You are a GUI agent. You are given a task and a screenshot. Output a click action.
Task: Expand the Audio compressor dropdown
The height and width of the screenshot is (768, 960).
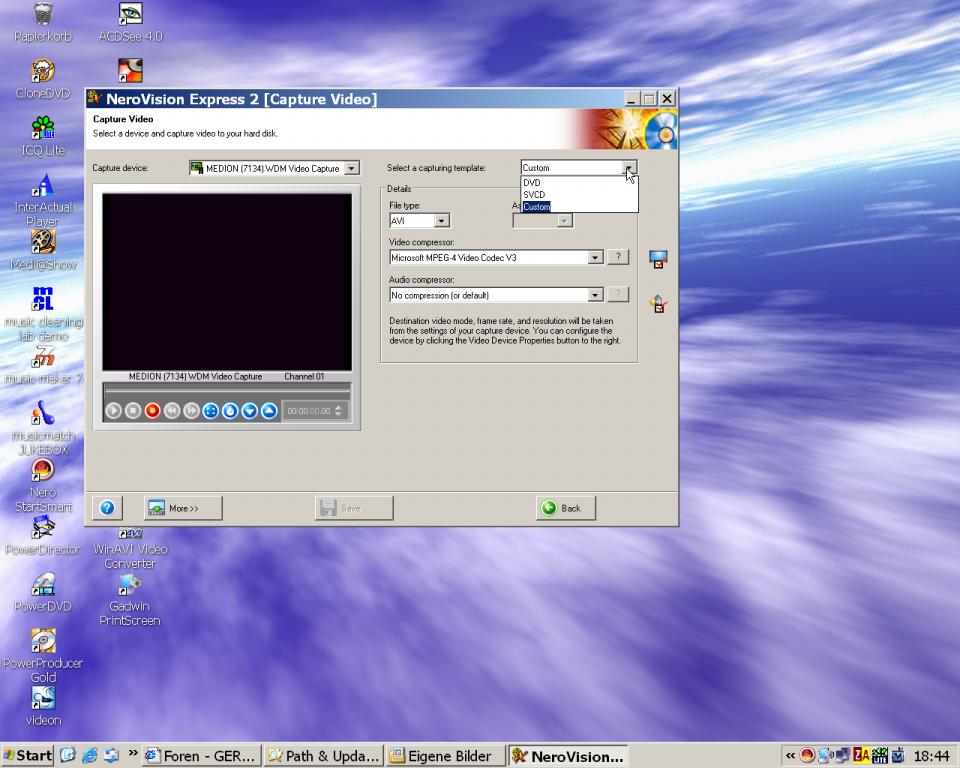[x=595, y=295]
